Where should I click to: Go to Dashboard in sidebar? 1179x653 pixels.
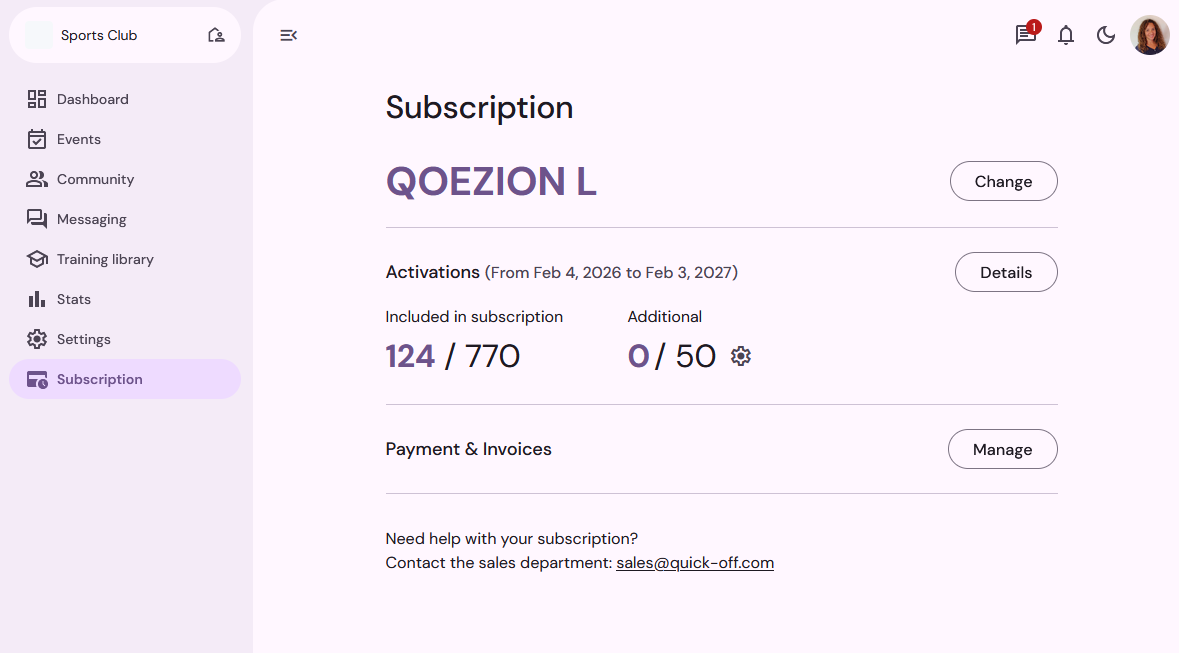(93, 99)
